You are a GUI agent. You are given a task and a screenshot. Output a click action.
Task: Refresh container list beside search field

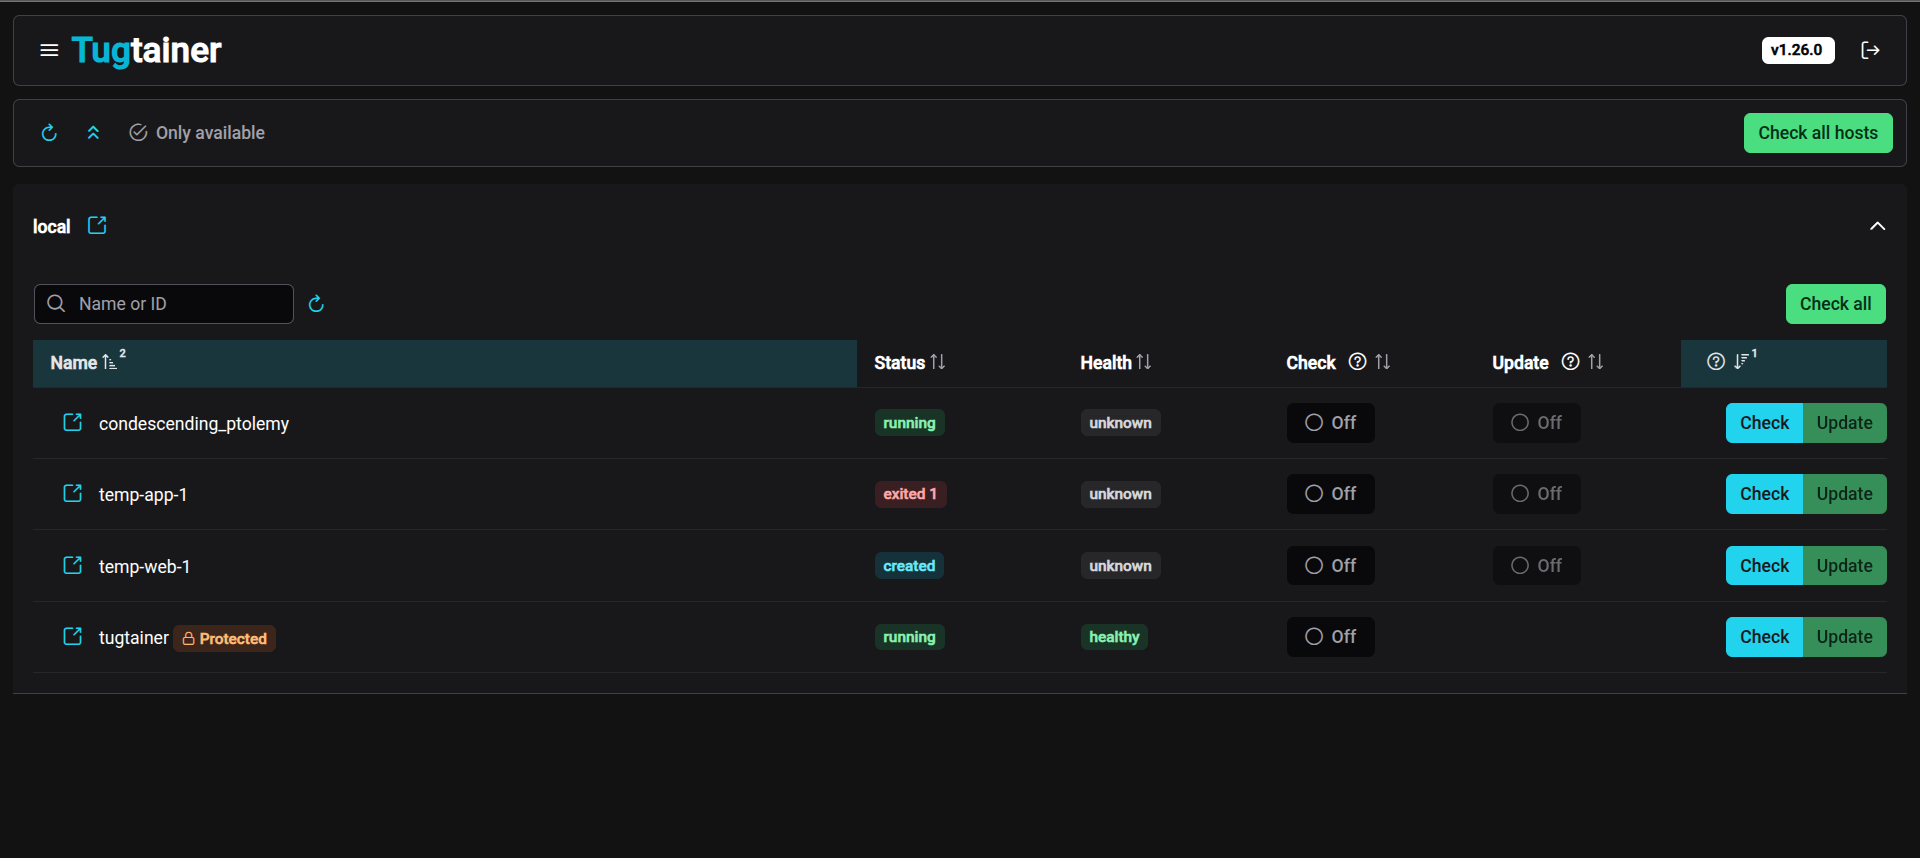(316, 304)
